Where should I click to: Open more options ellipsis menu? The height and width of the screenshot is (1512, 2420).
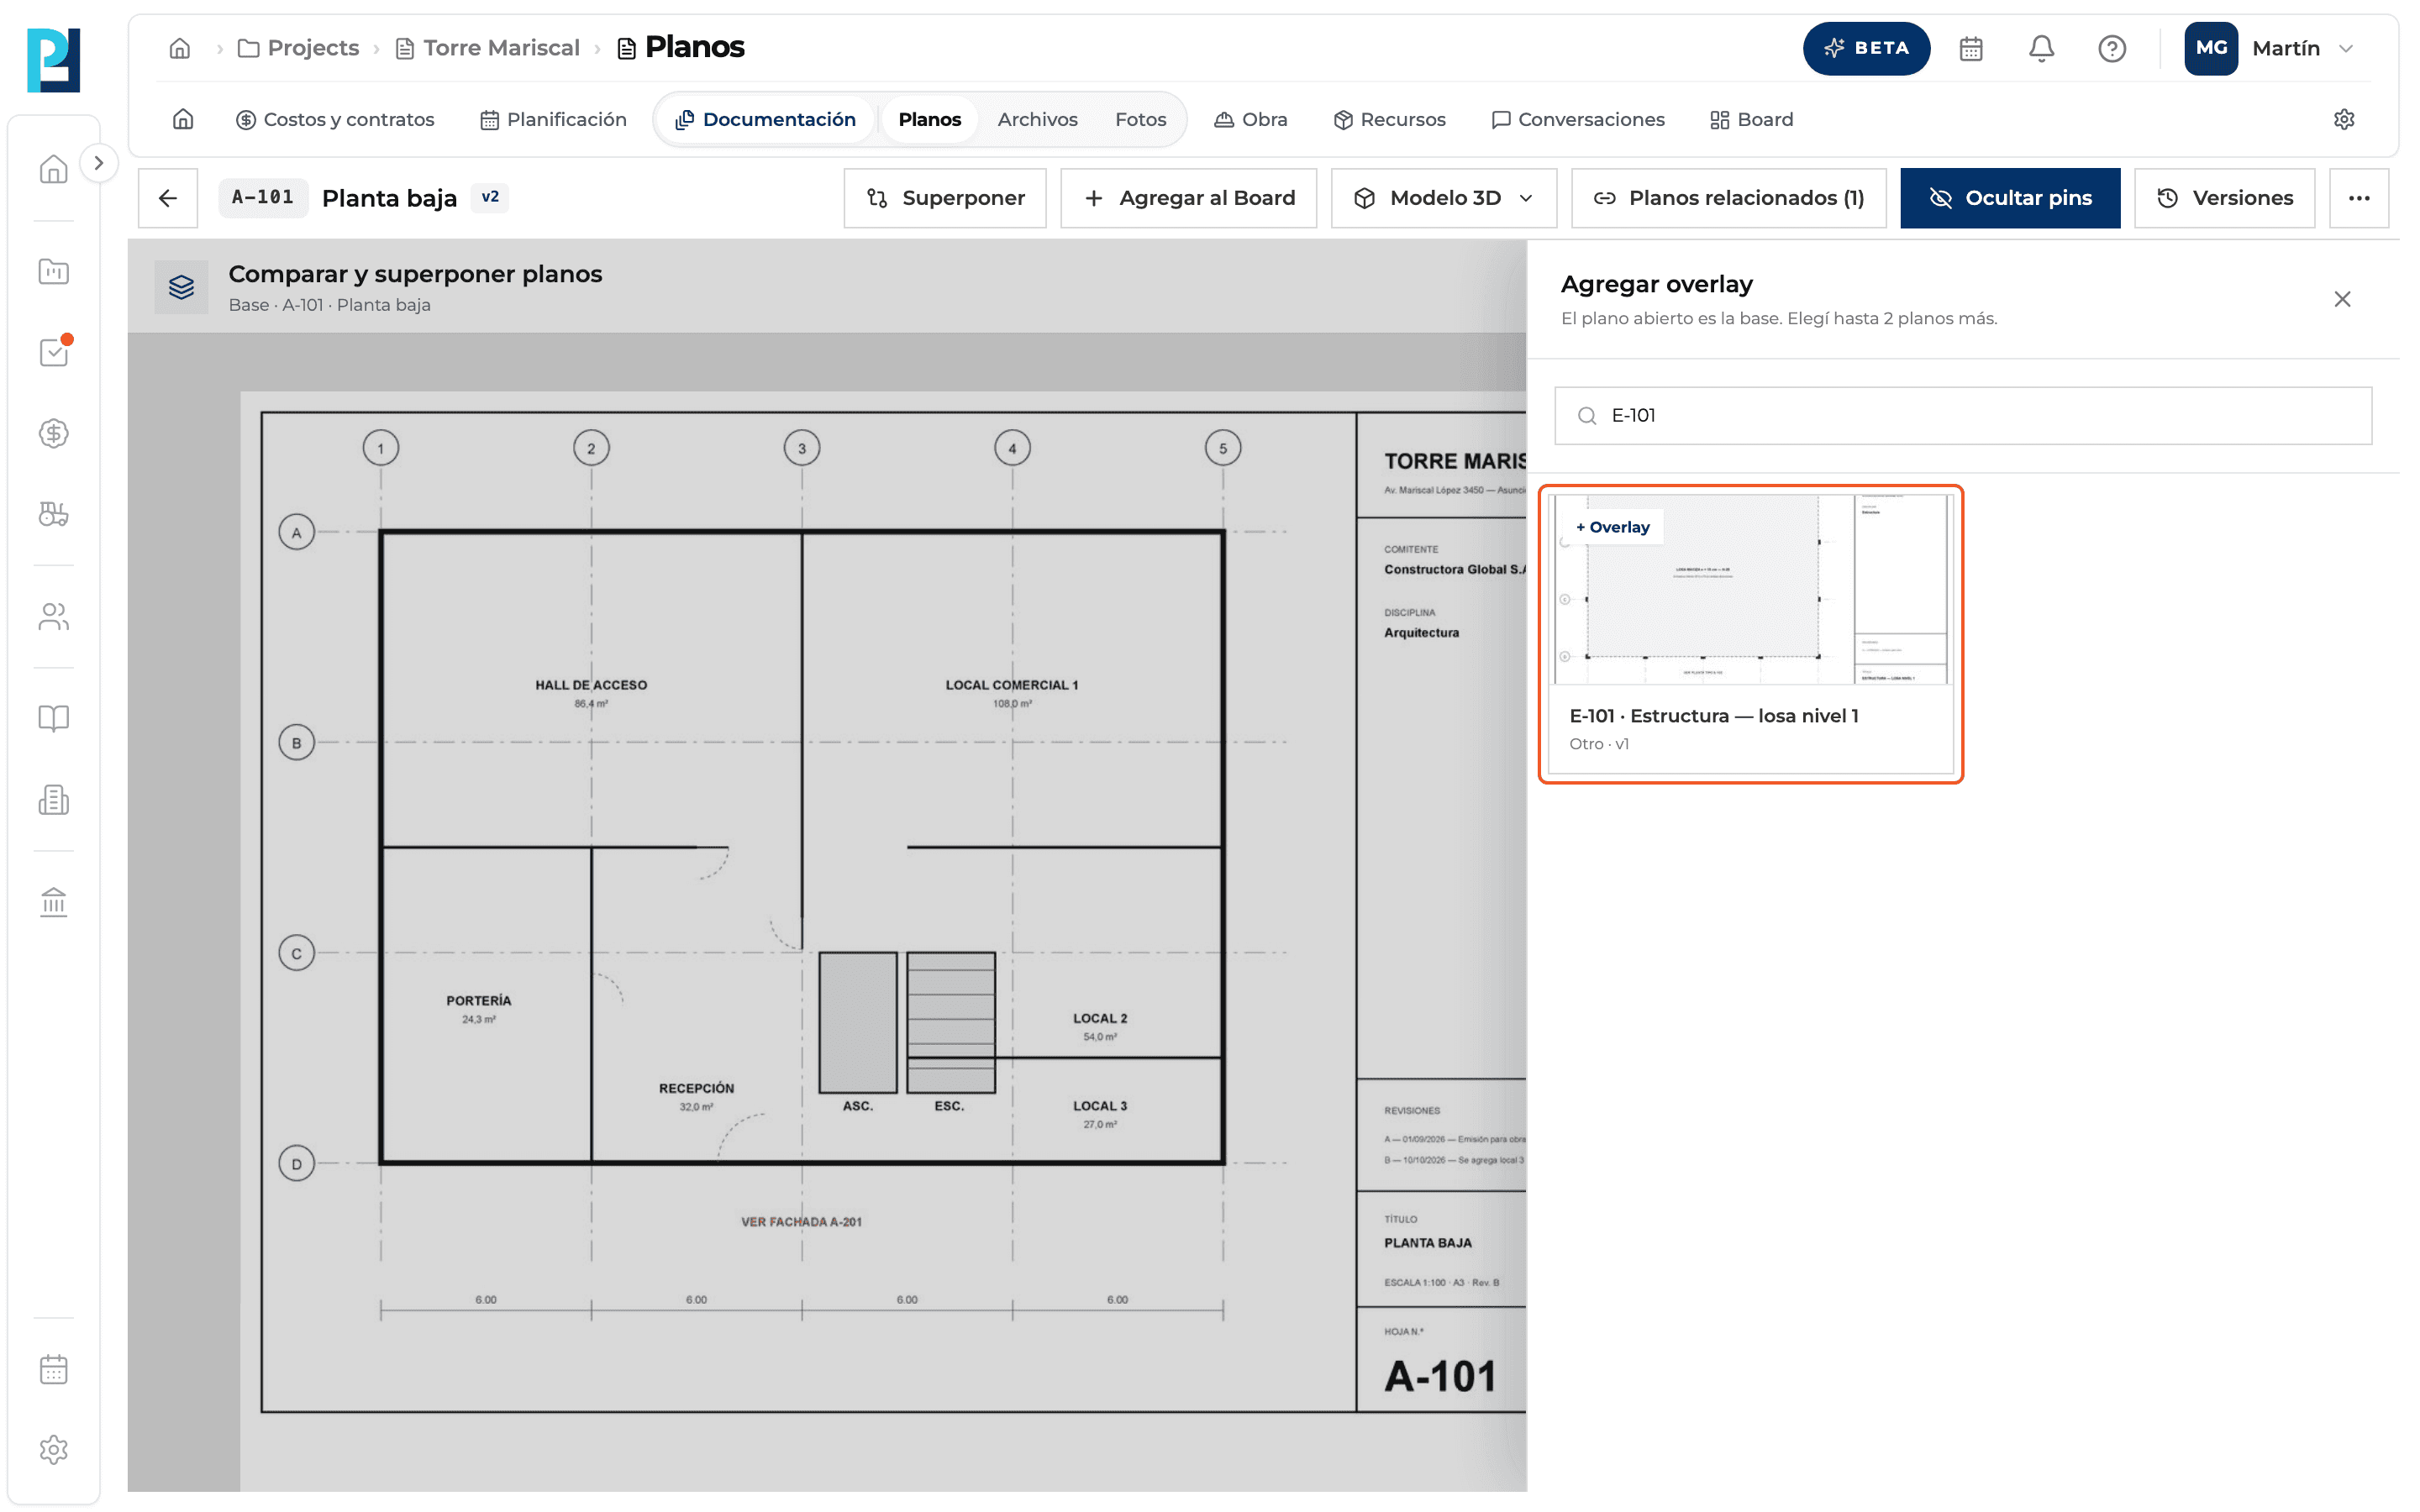[2358, 198]
